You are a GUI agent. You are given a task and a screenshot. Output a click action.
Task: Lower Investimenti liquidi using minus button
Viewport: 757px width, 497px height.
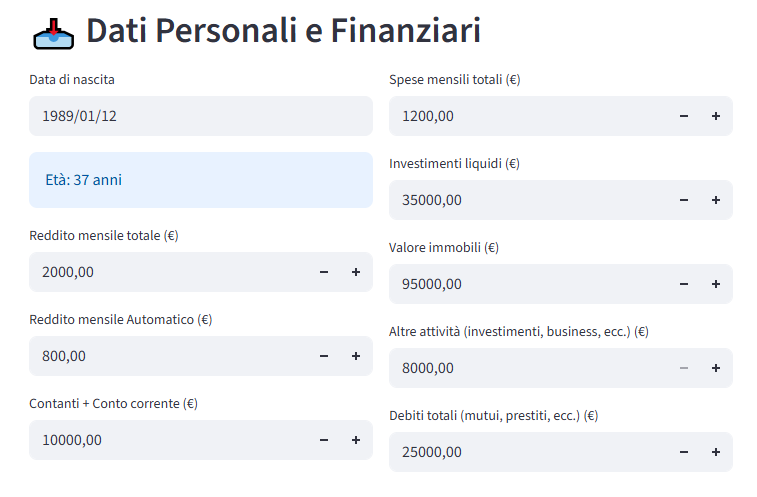683,200
